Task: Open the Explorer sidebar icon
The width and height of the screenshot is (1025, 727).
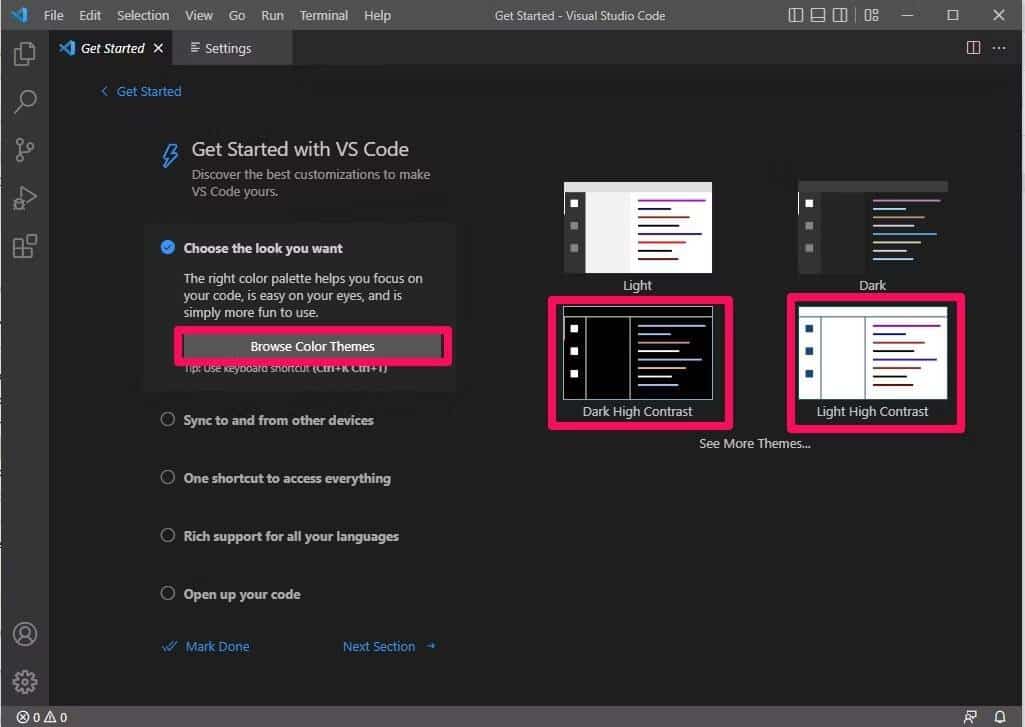Action: (x=24, y=53)
